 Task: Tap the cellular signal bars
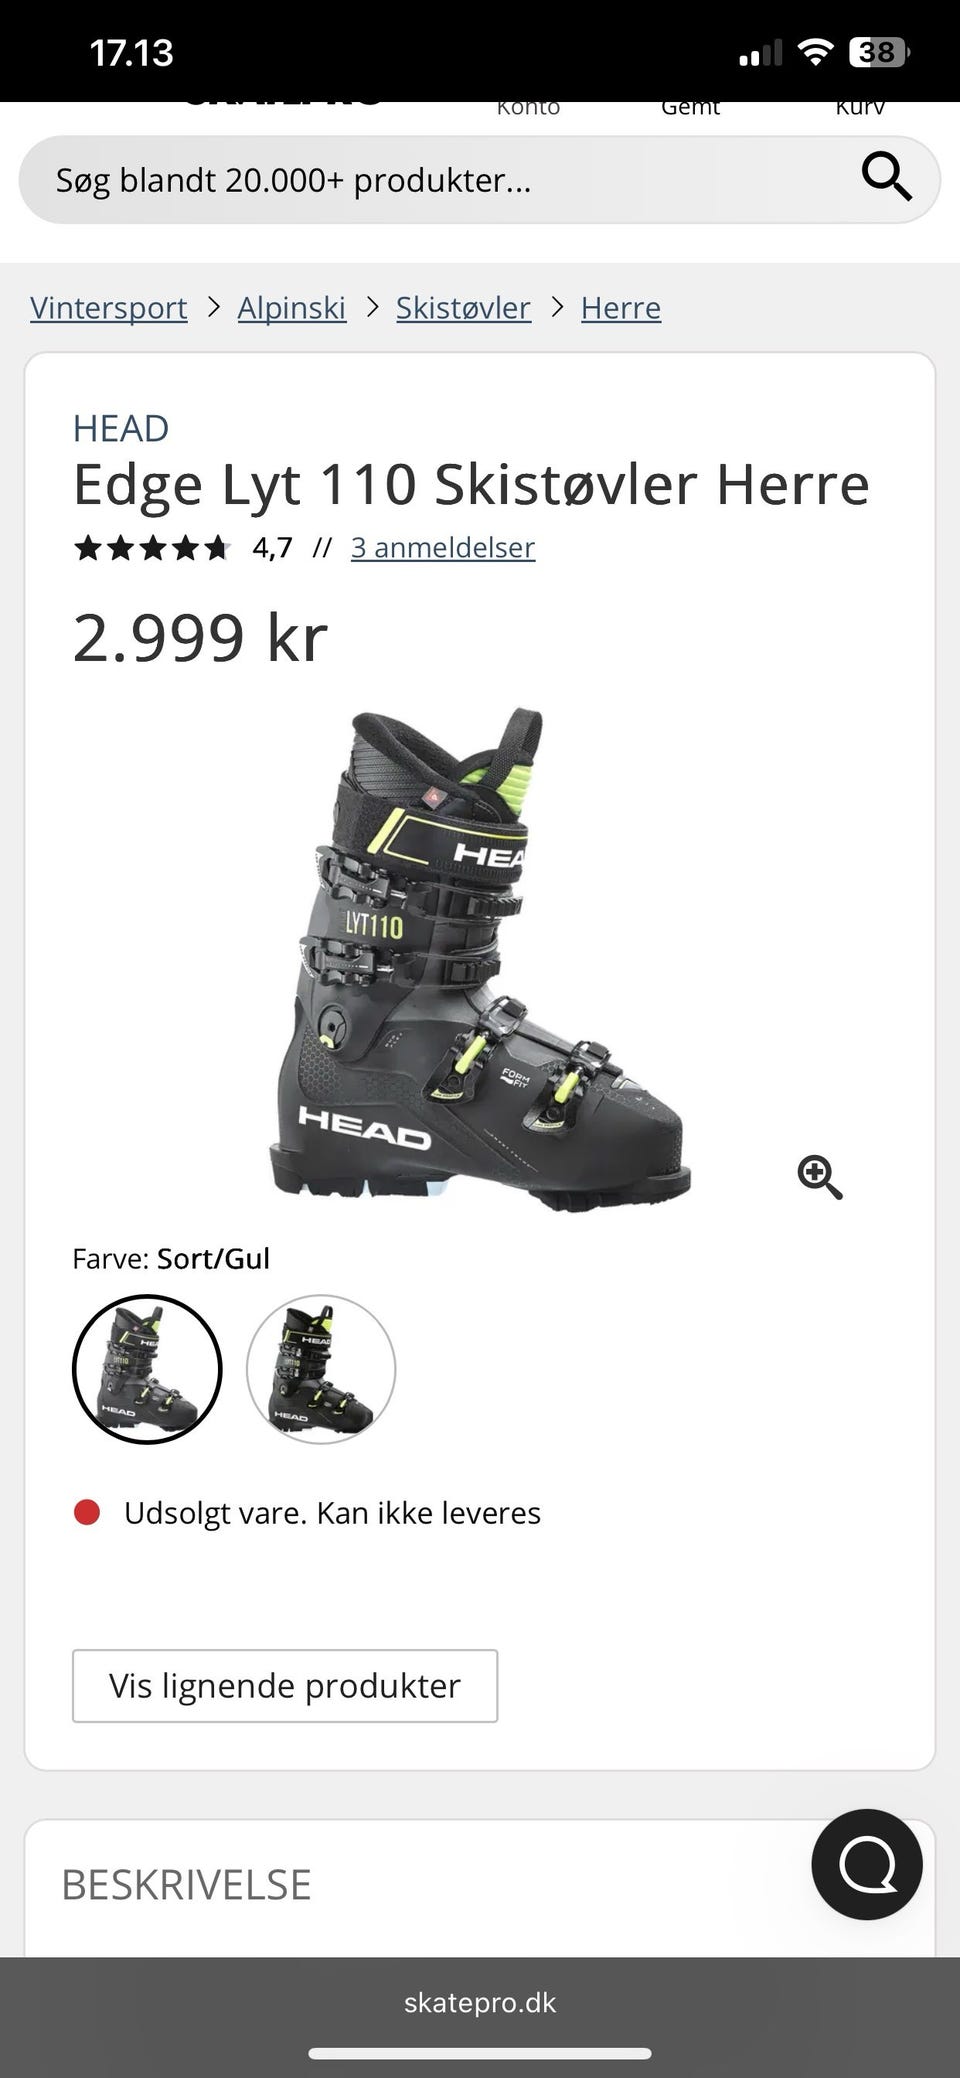click(x=760, y=53)
